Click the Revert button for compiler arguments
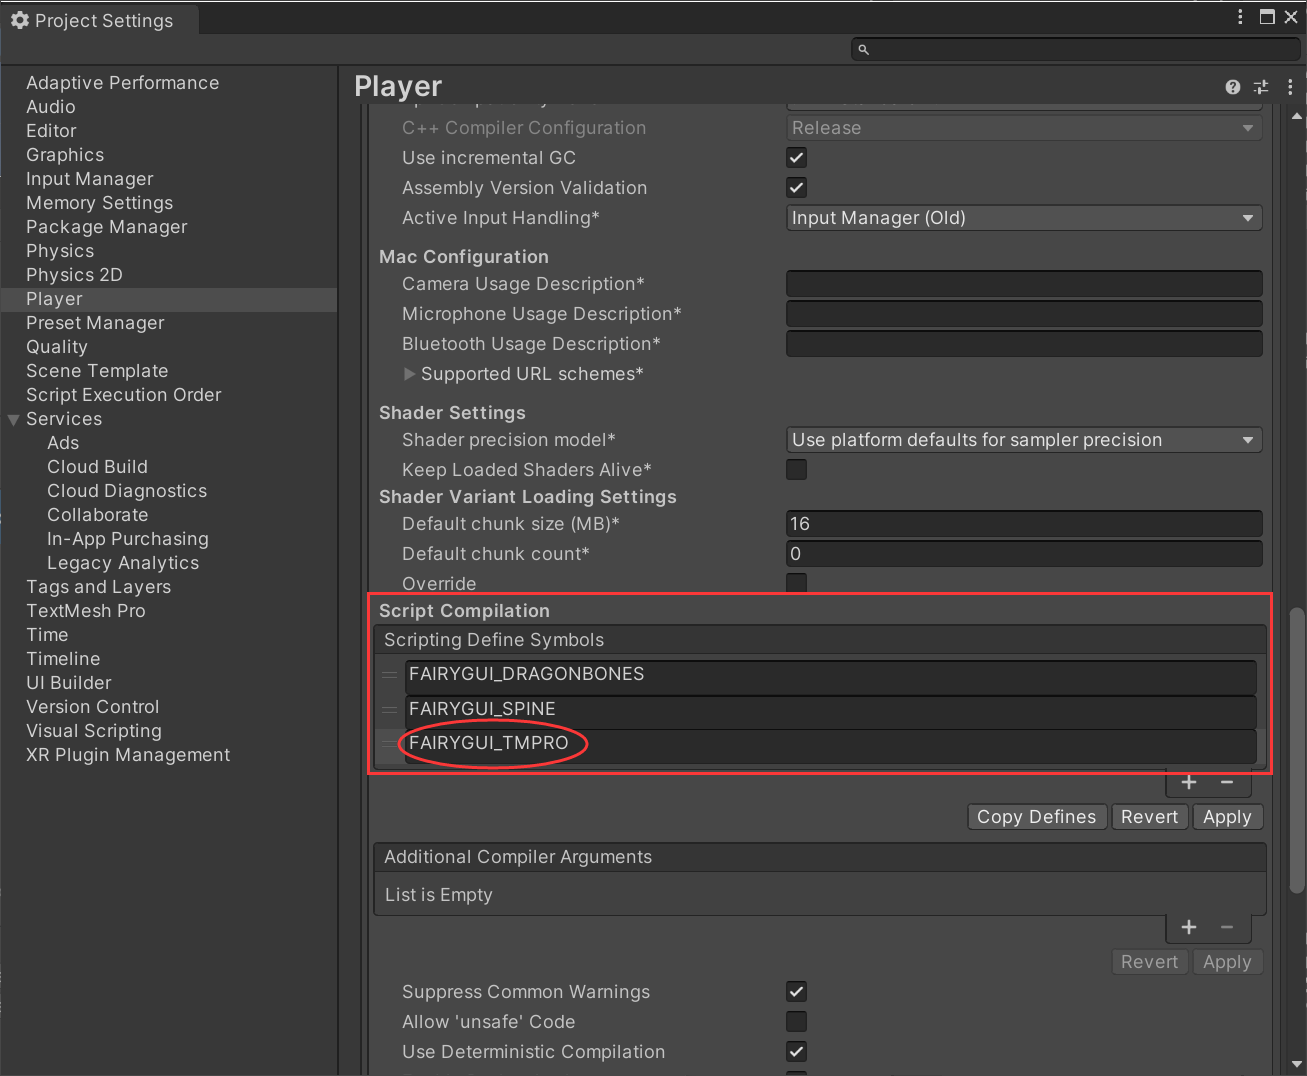This screenshot has height=1076, width=1307. tap(1149, 962)
